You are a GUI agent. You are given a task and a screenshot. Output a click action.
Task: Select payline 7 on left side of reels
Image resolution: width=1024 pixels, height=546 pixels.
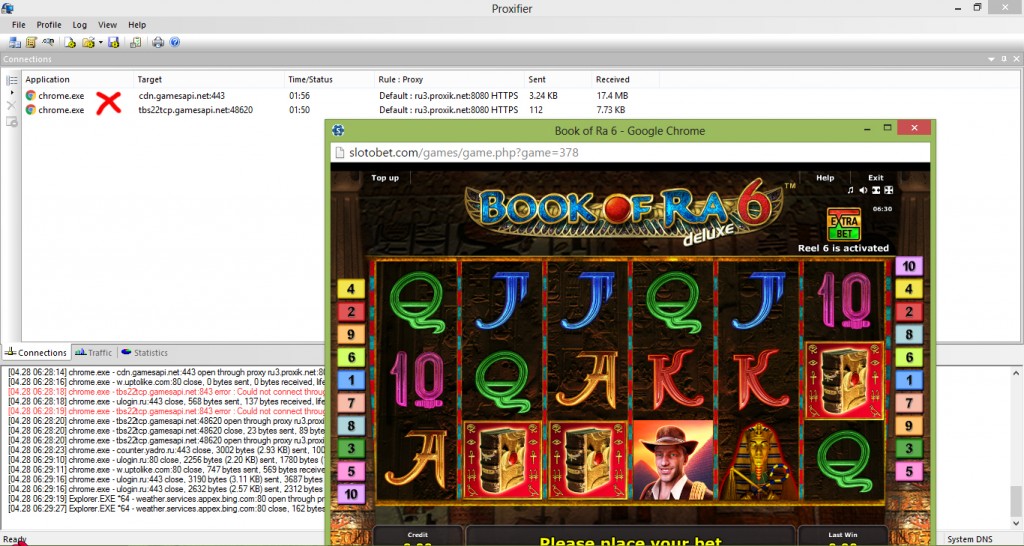click(x=351, y=403)
